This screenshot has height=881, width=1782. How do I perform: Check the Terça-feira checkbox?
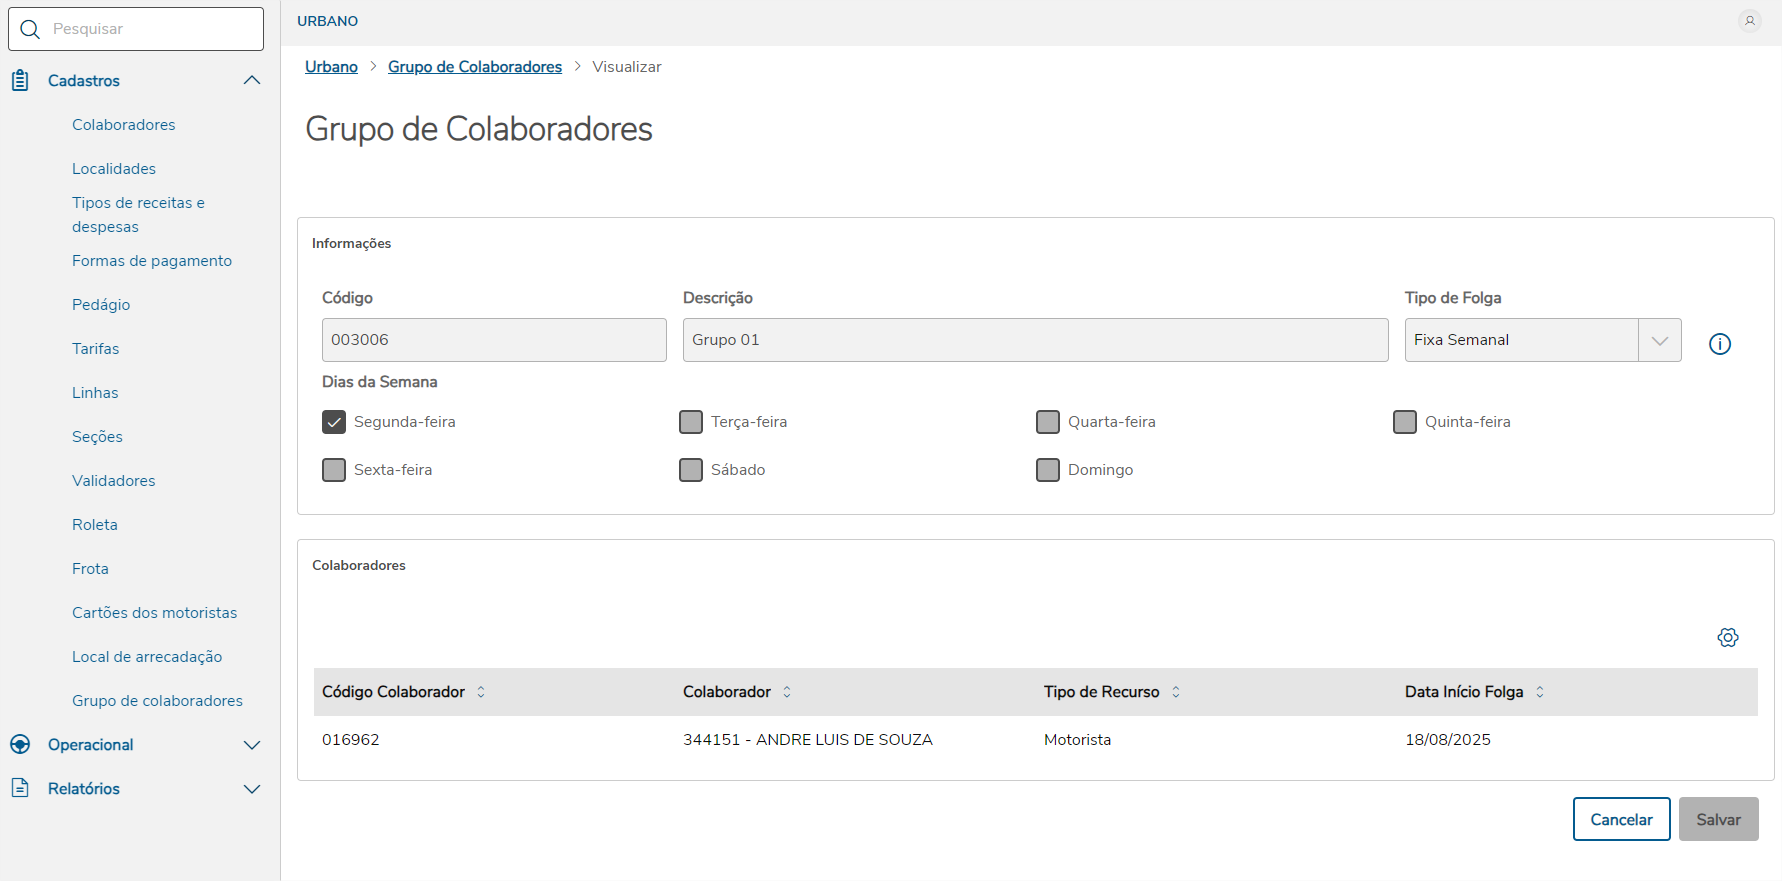(691, 422)
